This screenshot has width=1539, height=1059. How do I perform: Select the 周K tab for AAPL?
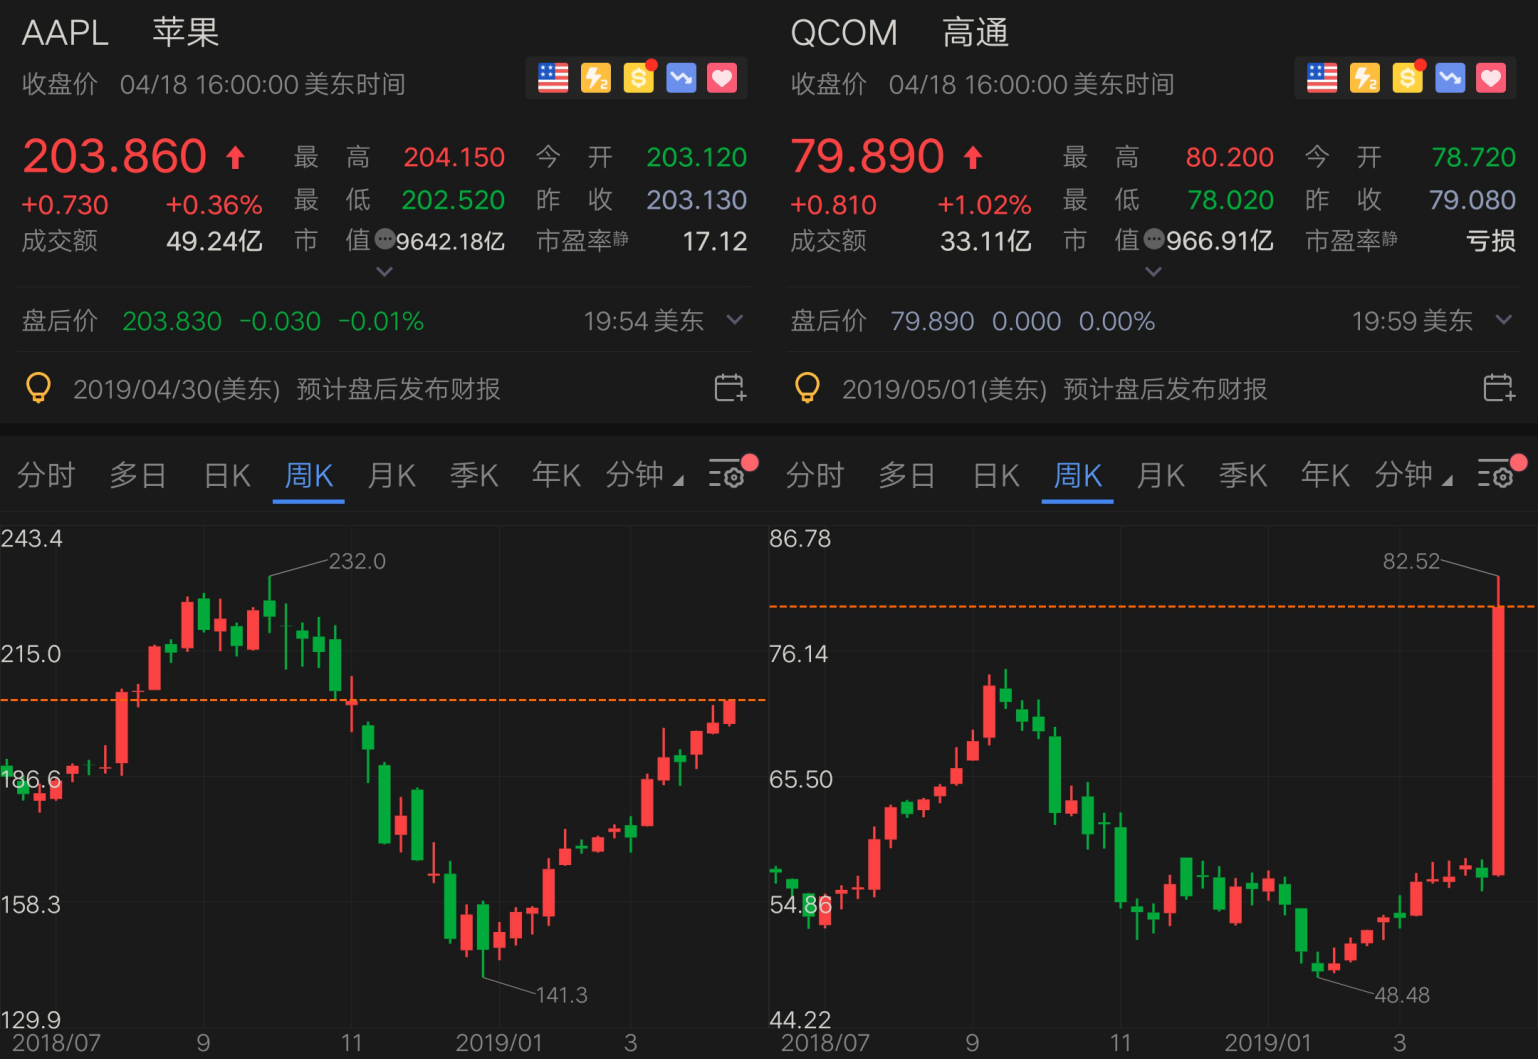pos(309,475)
